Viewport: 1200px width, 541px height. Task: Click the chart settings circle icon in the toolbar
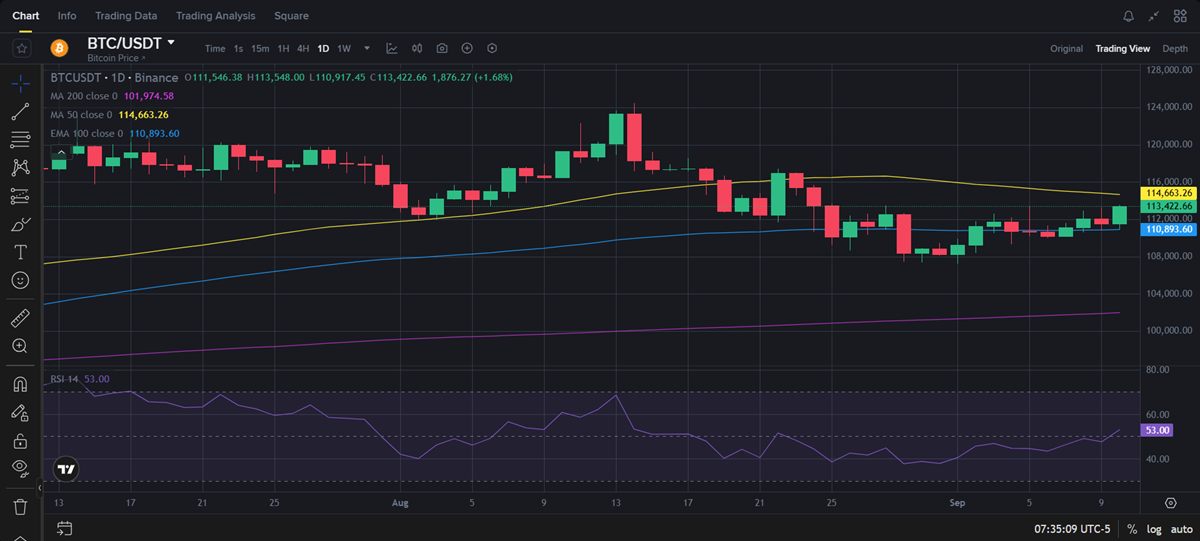click(x=492, y=48)
